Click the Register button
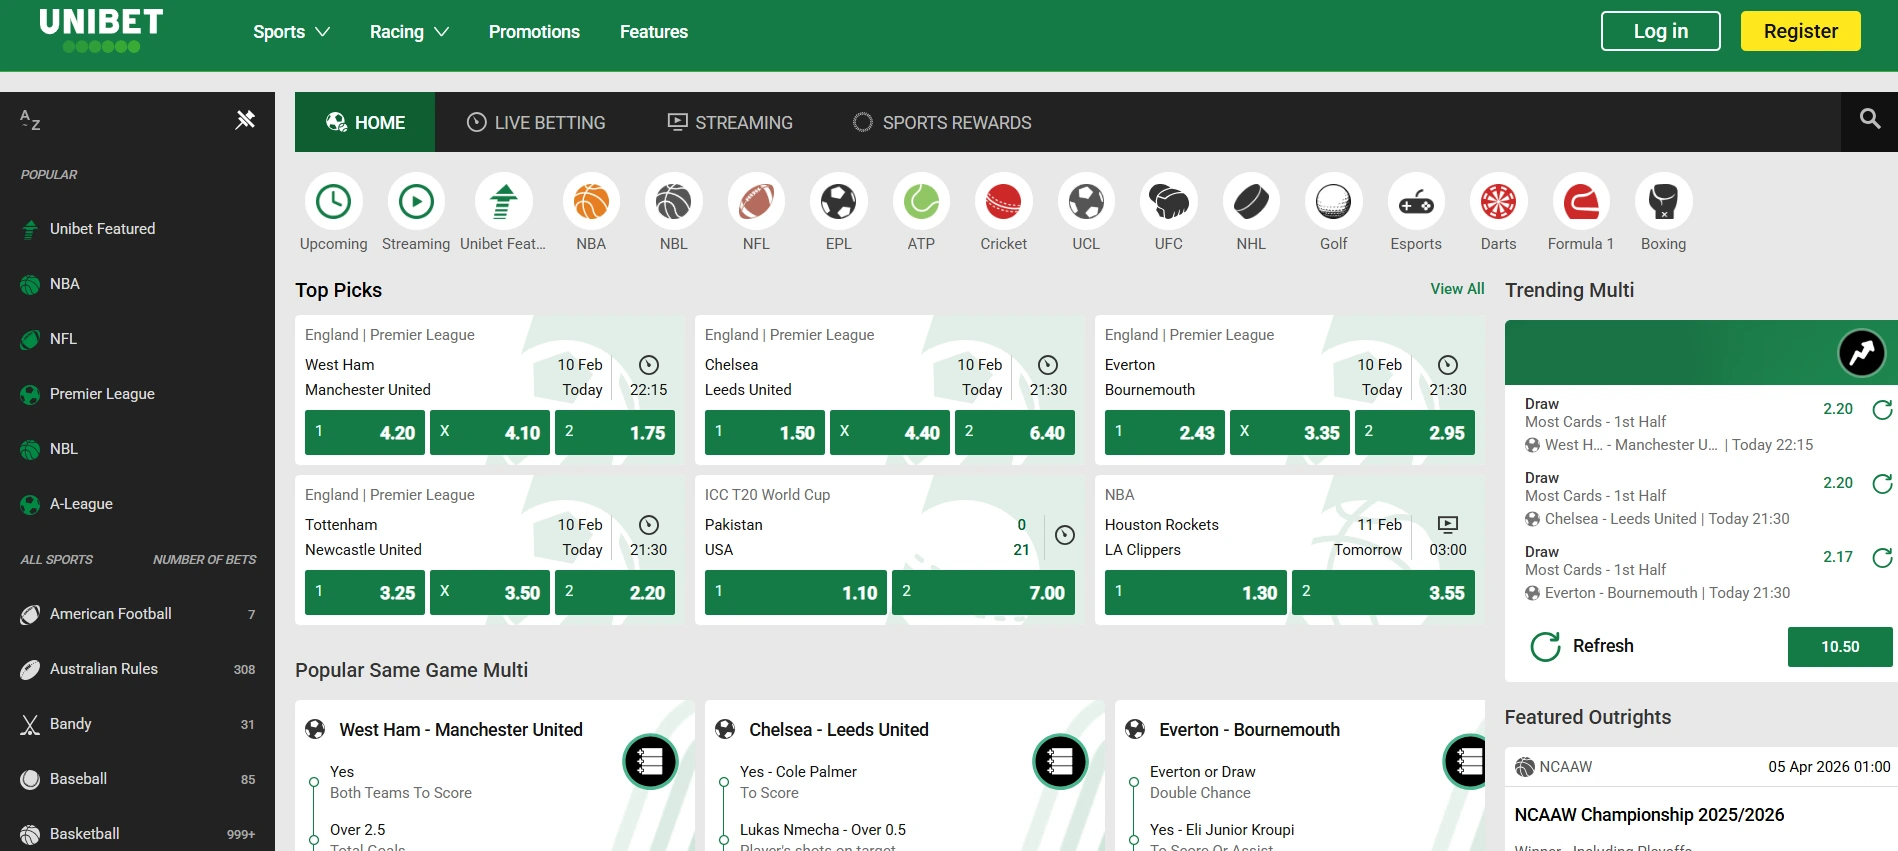This screenshot has width=1898, height=851. (1801, 31)
